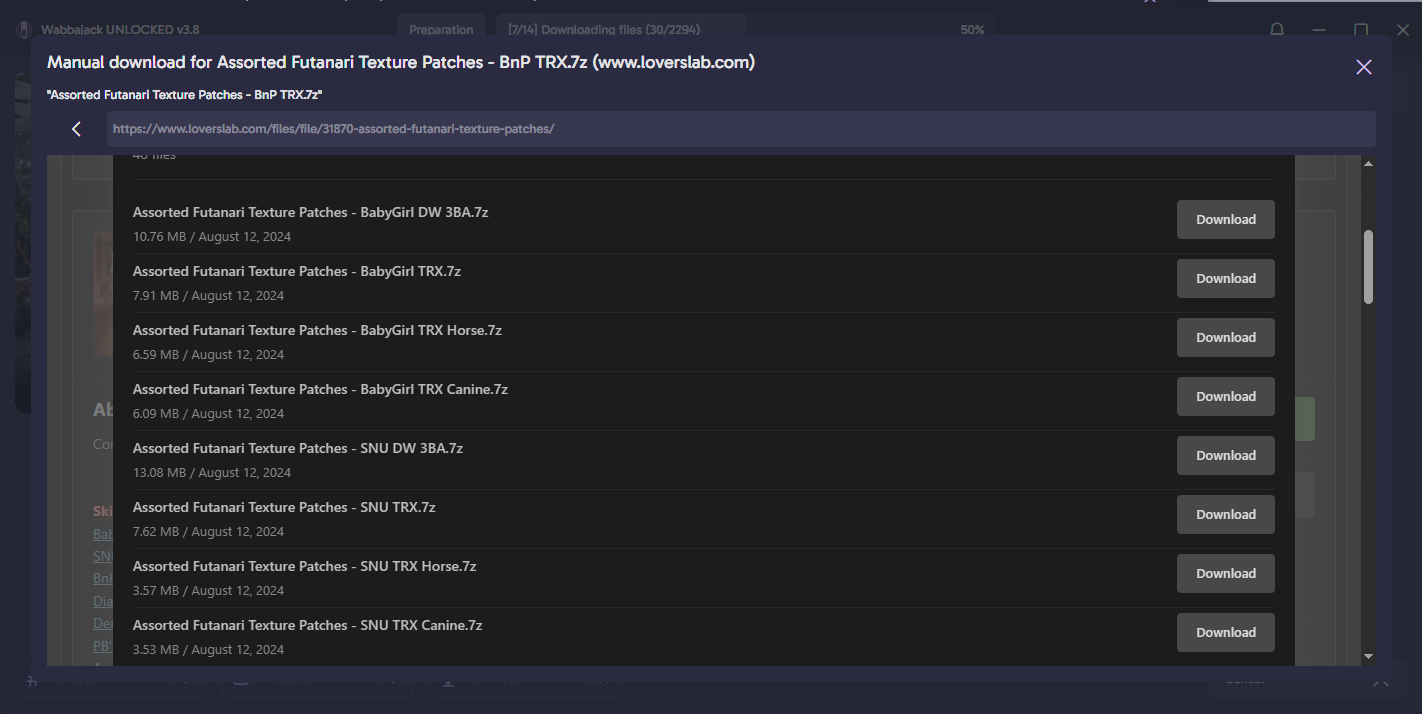Click '13.08 MB / August 12, 2024' text
This screenshot has height=714, width=1422.
tap(212, 473)
